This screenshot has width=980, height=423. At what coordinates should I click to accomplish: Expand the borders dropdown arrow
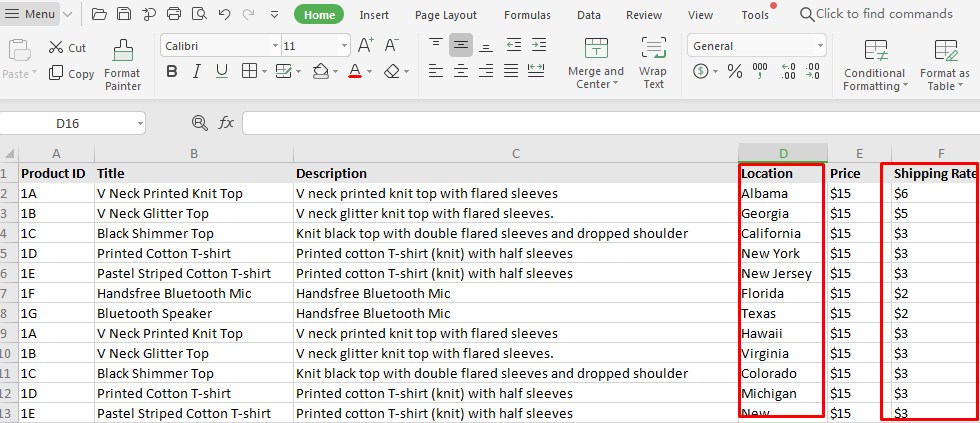coord(264,72)
